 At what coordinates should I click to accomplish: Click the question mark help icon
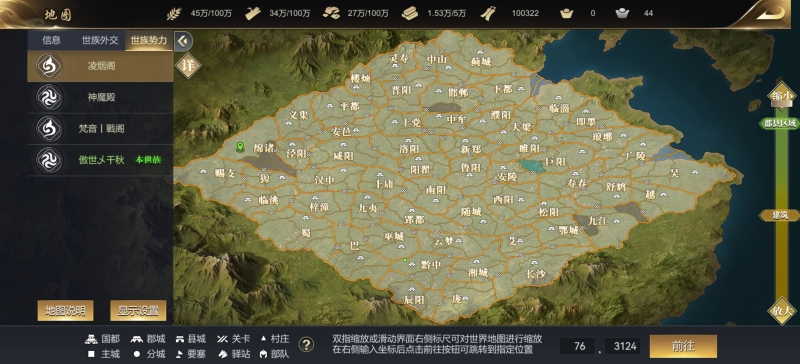click(x=306, y=345)
